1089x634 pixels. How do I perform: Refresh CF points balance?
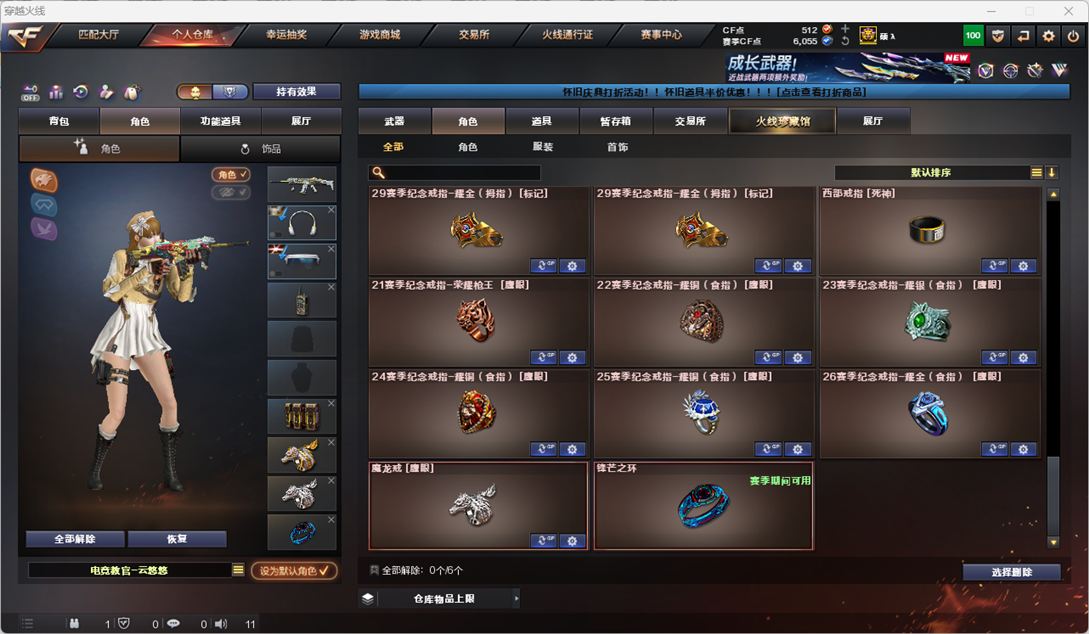845,41
